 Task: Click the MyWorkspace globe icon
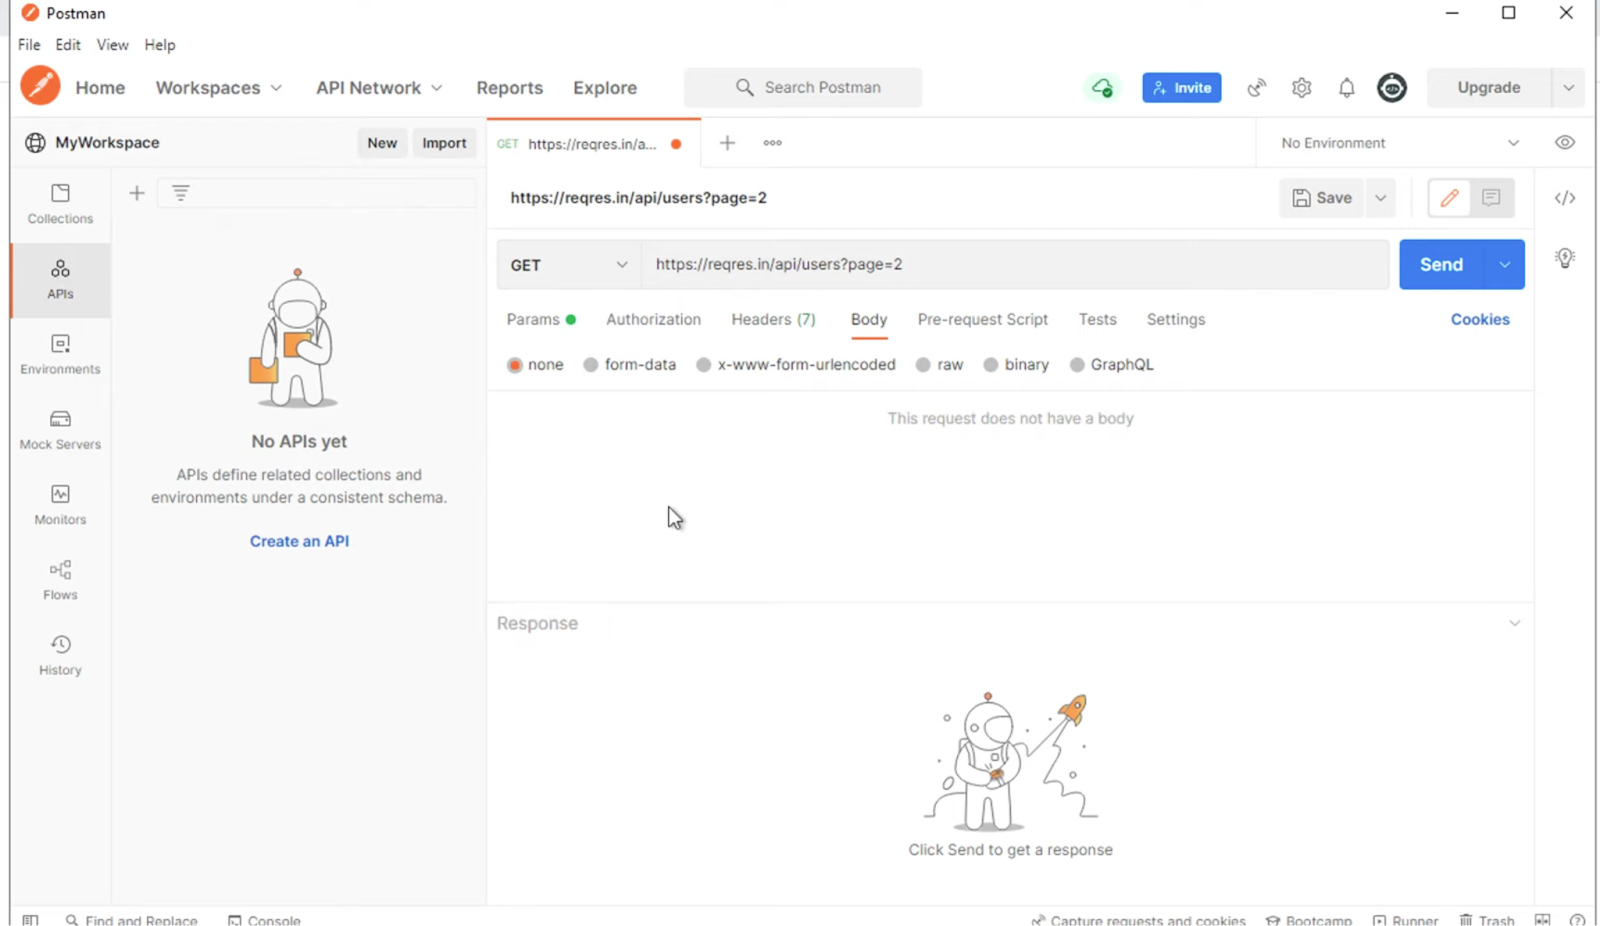[x=35, y=143]
